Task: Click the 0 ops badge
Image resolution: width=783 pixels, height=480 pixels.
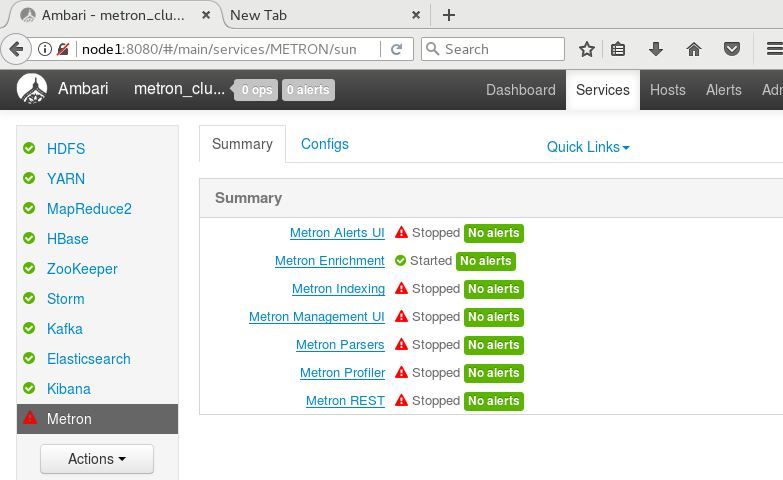Action: coord(256,90)
